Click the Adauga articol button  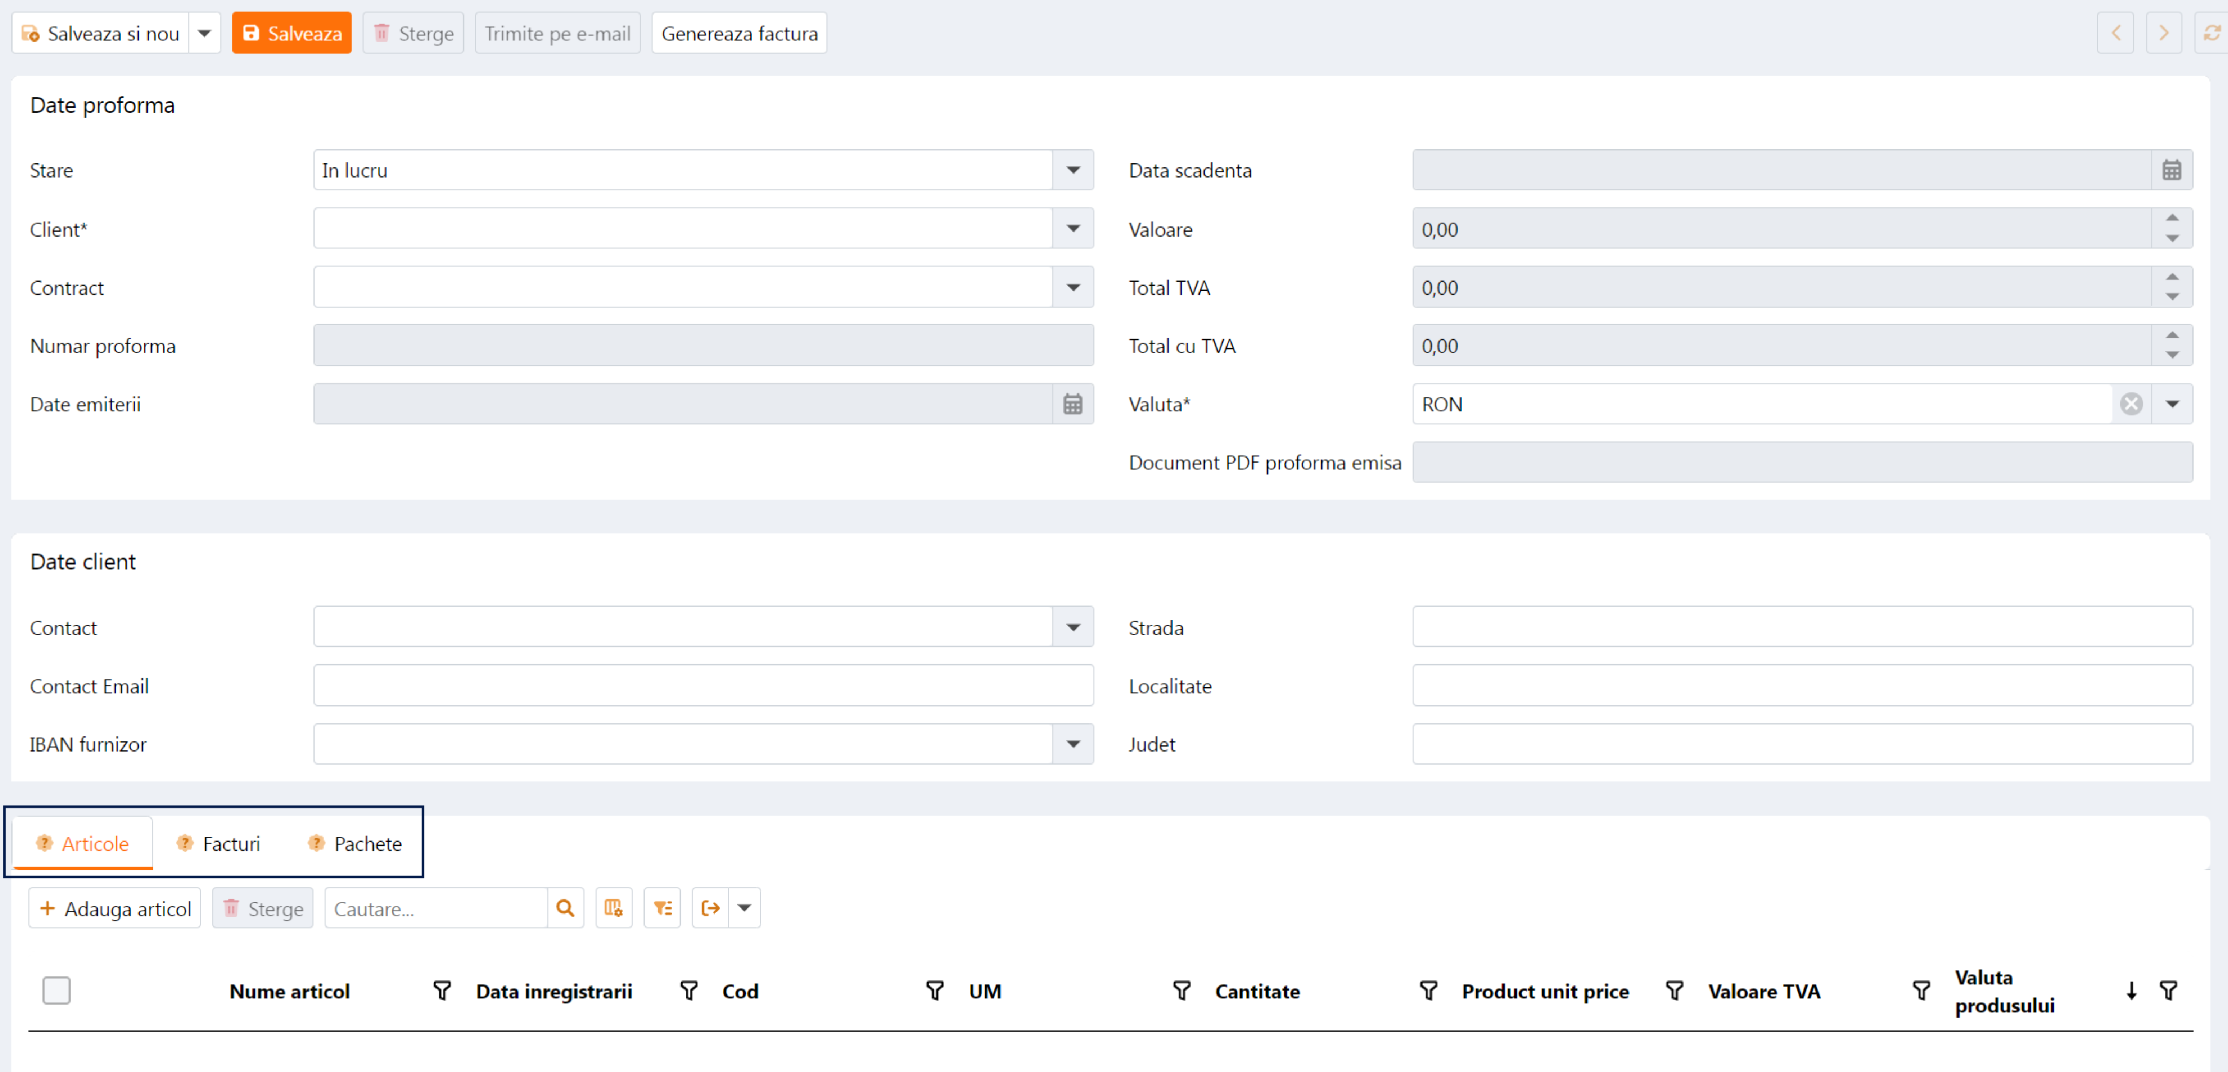pos(115,908)
